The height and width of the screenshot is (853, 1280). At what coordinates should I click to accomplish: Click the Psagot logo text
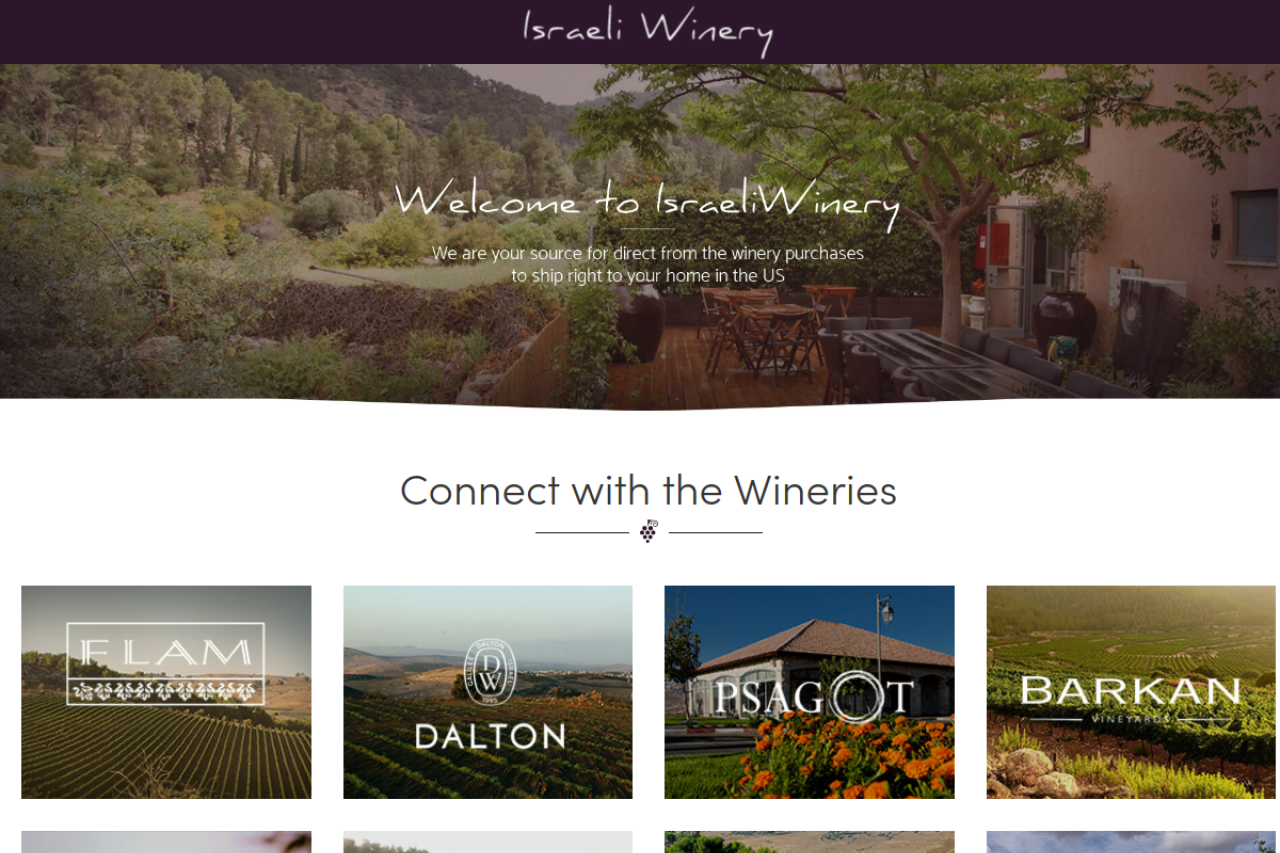click(814, 696)
